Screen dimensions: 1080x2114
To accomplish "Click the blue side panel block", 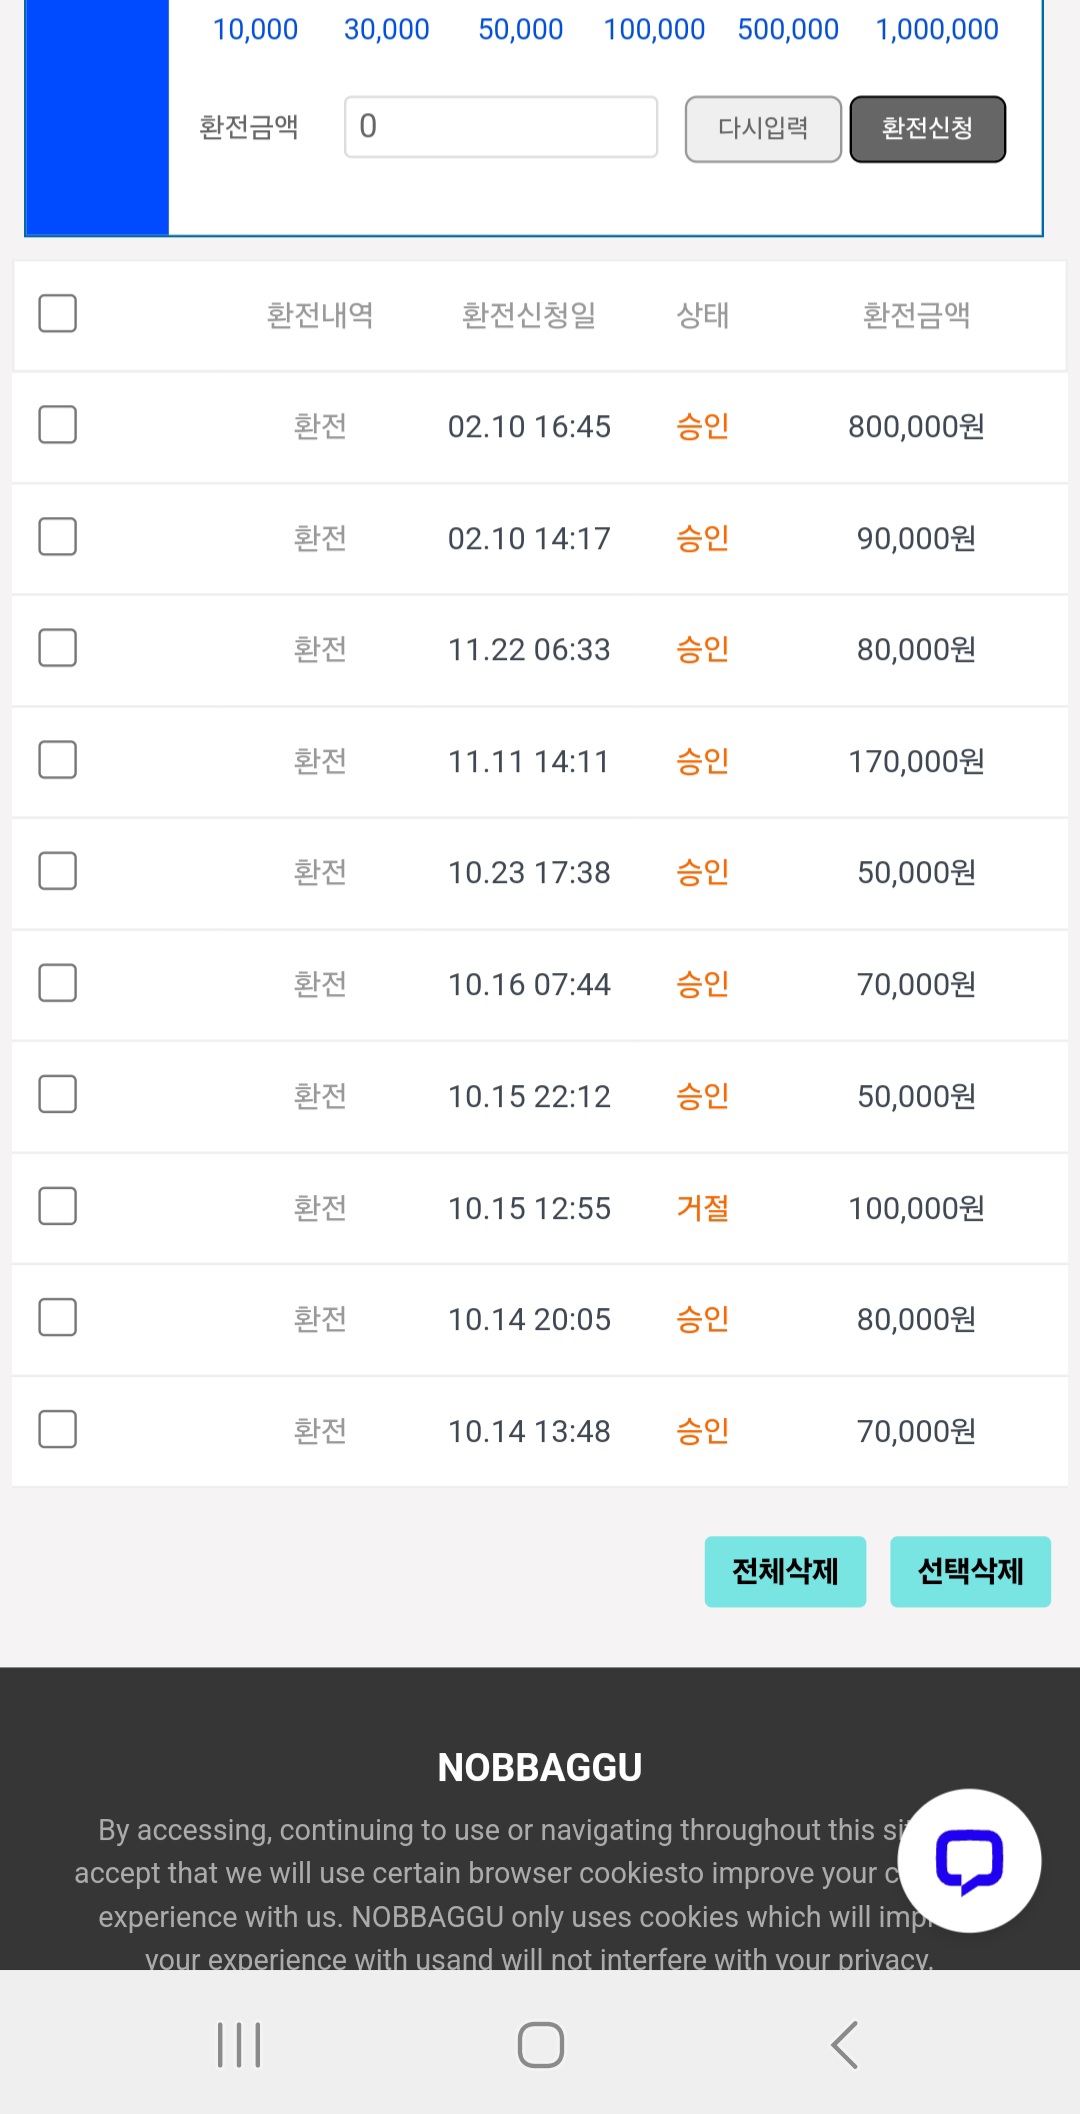I will (97, 117).
